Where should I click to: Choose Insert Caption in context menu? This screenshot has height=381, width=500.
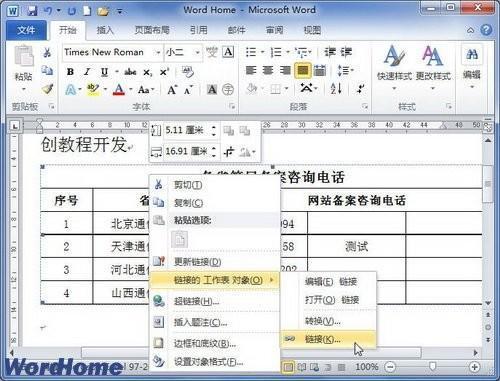pyautogui.click(x=215, y=322)
